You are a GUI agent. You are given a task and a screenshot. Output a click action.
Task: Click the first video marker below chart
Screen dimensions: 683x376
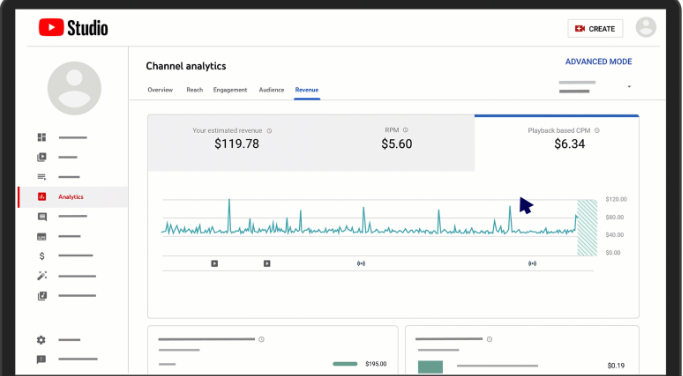click(214, 264)
